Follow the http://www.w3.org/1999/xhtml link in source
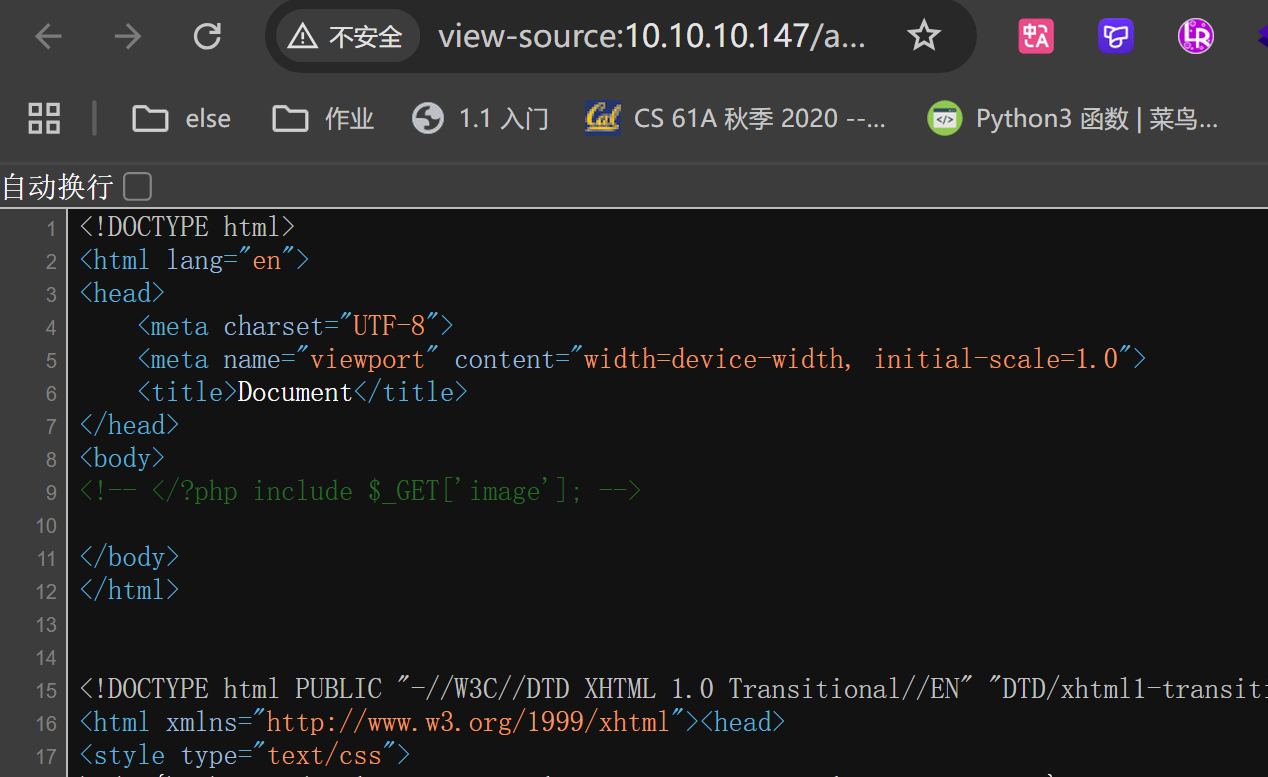This screenshot has height=777, width=1268. click(475, 721)
